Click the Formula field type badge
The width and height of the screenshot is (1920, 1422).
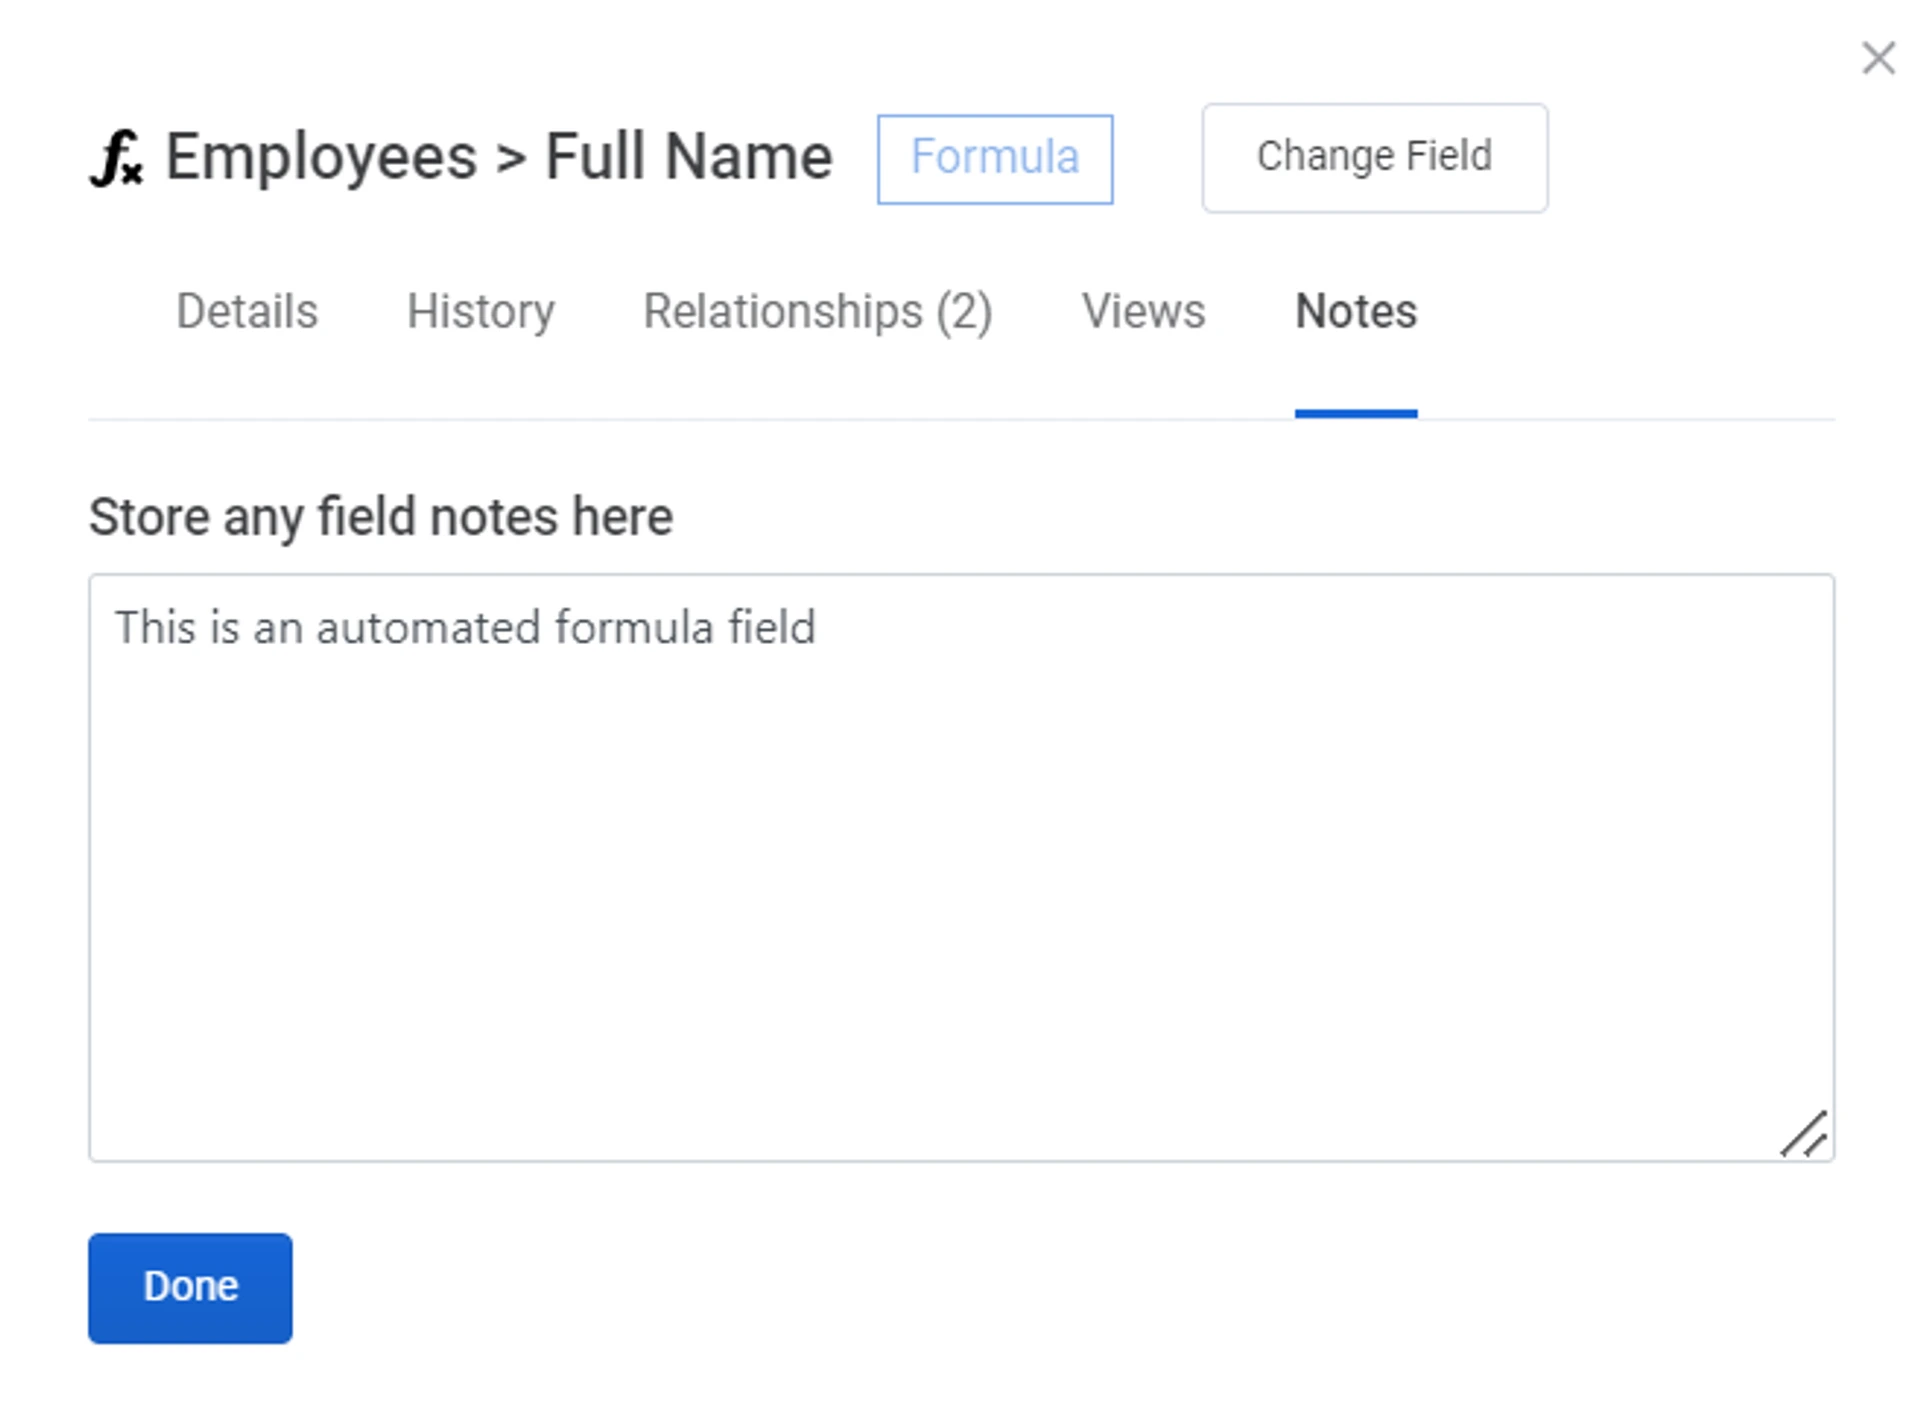coord(994,159)
